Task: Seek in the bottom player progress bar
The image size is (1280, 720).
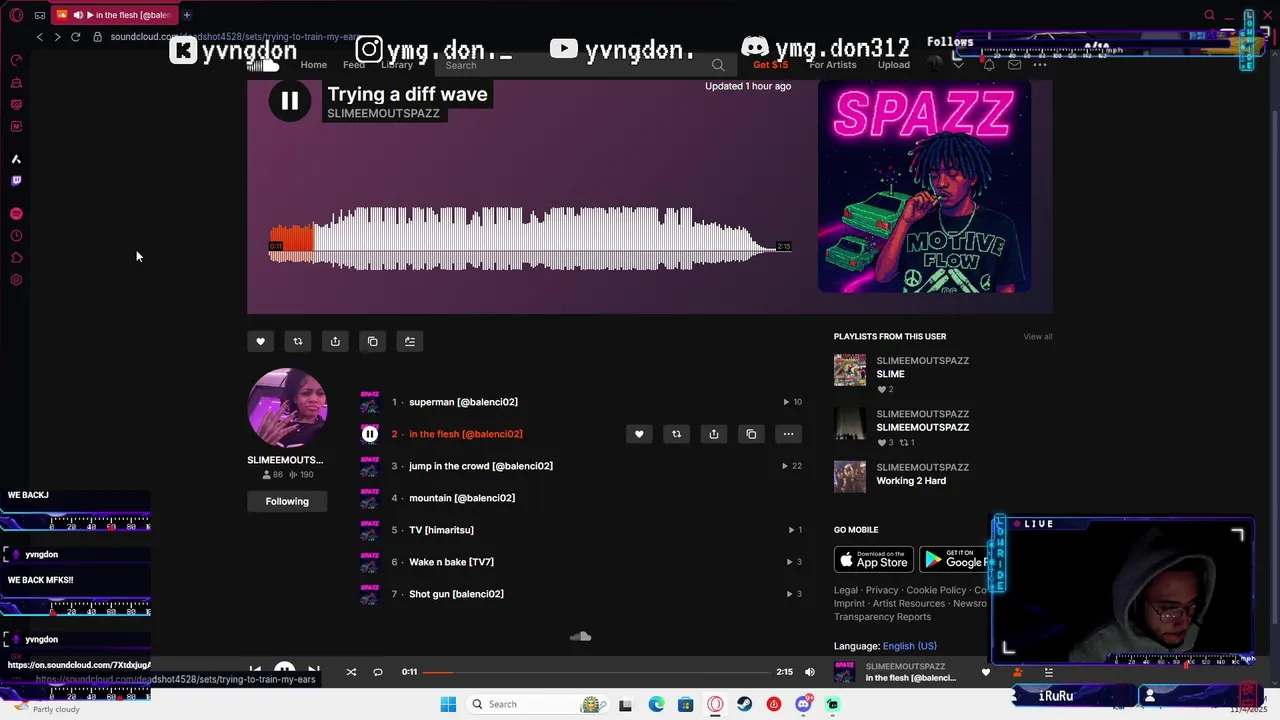Action: pos(597,672)
